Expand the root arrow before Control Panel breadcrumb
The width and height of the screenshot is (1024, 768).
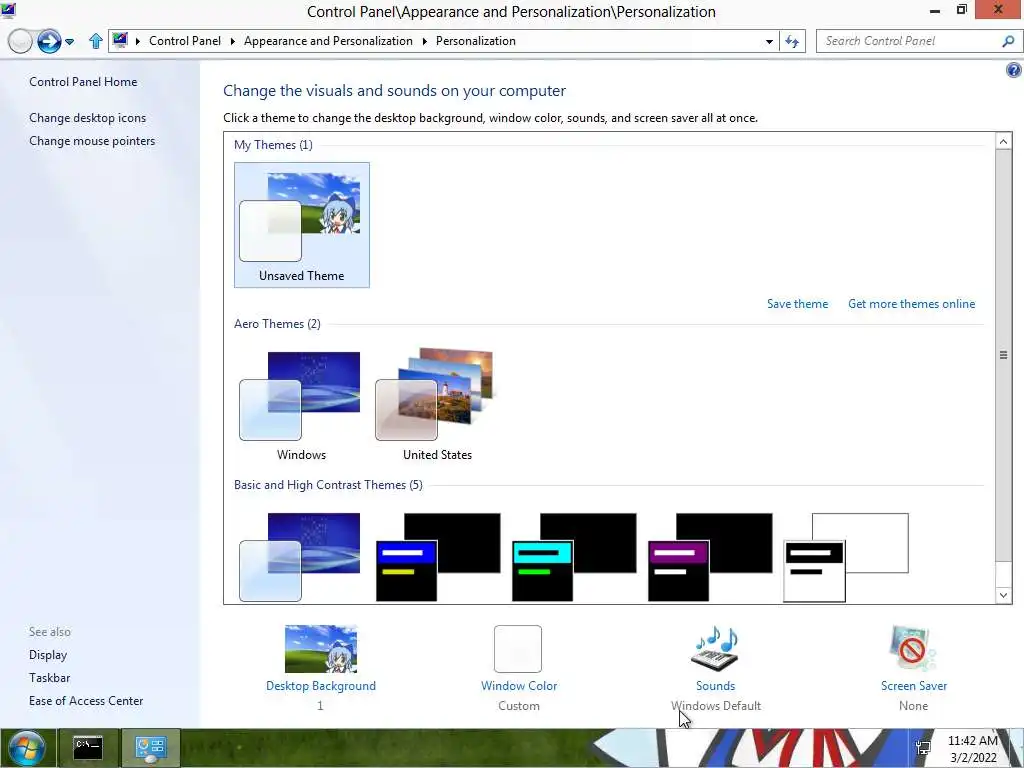point(138,41)
